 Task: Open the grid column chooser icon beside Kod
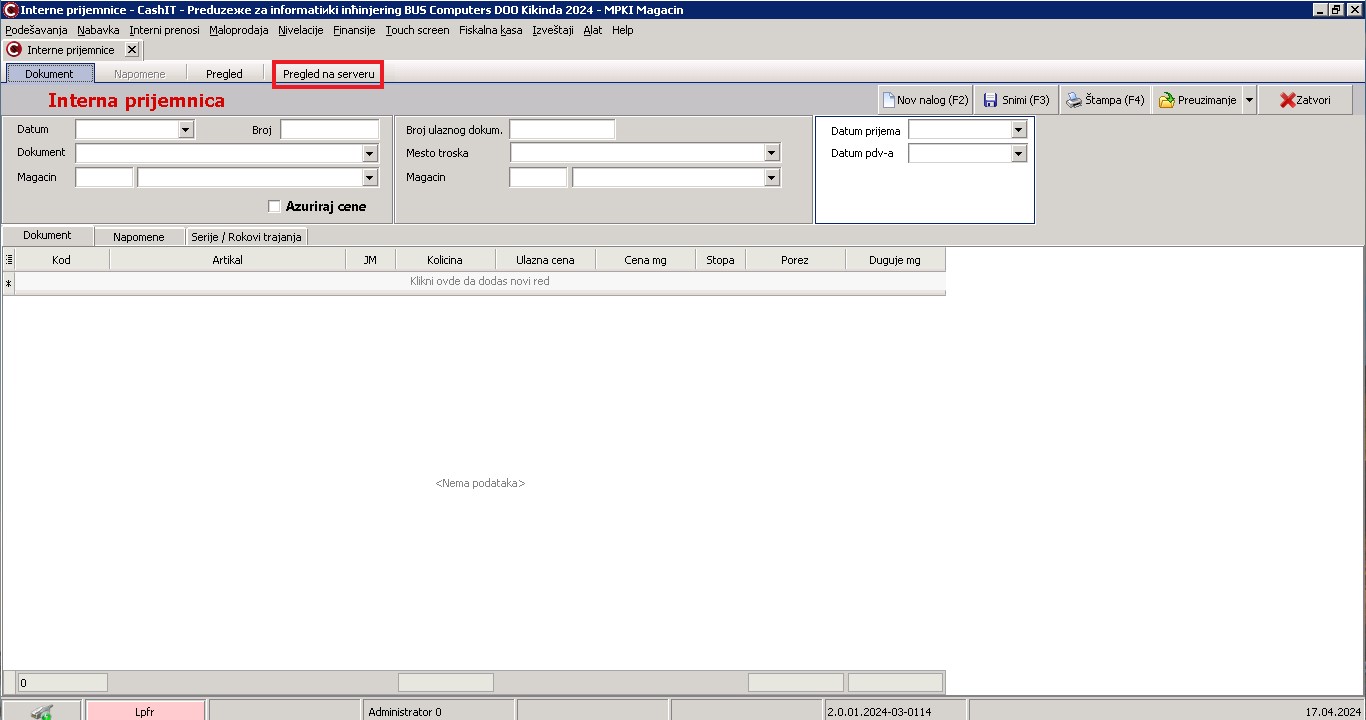(x=9, y=260)
